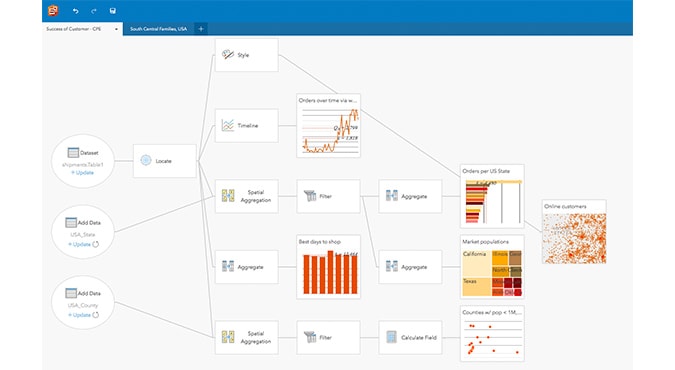Click the Filter funnel icon beside Calculate Field
The width and height of the screenshot is (675, 370).
310,337
